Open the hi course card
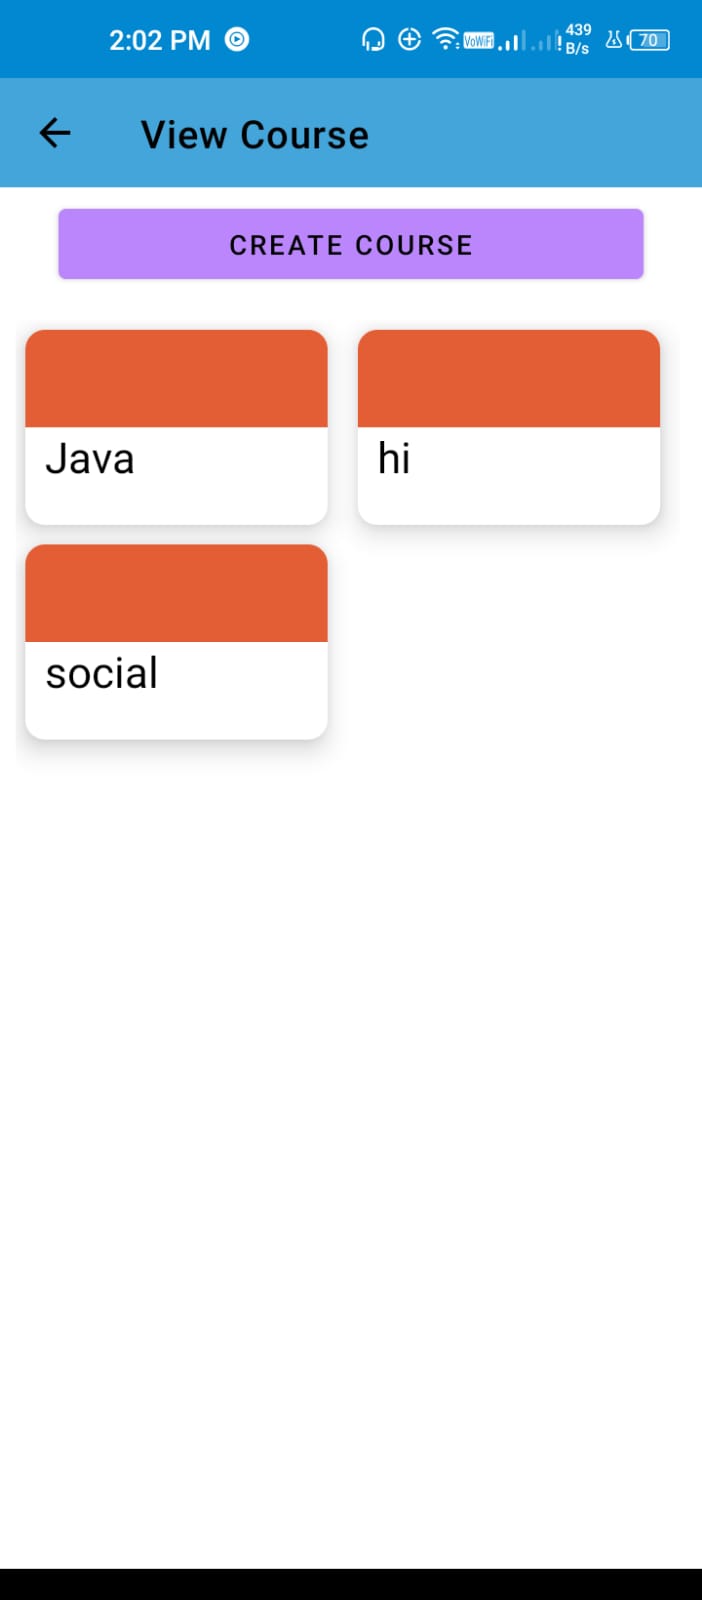This screenshot has height=1600, width=702. coord(509,427)
